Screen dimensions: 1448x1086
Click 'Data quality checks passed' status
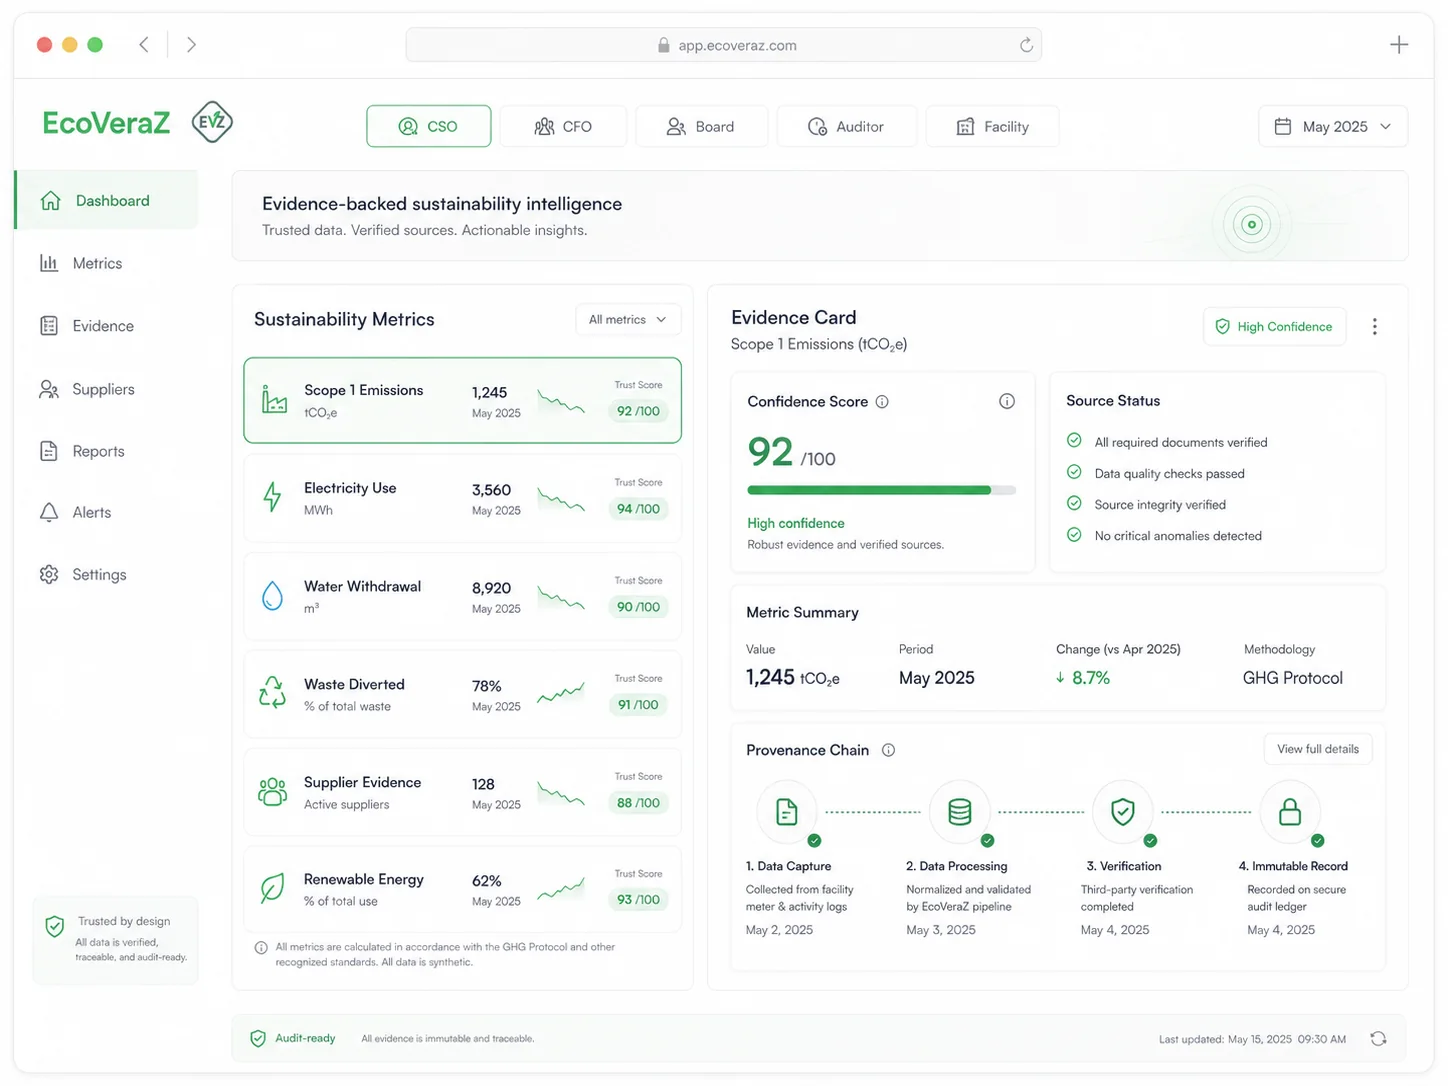[x=1170, y=474]
